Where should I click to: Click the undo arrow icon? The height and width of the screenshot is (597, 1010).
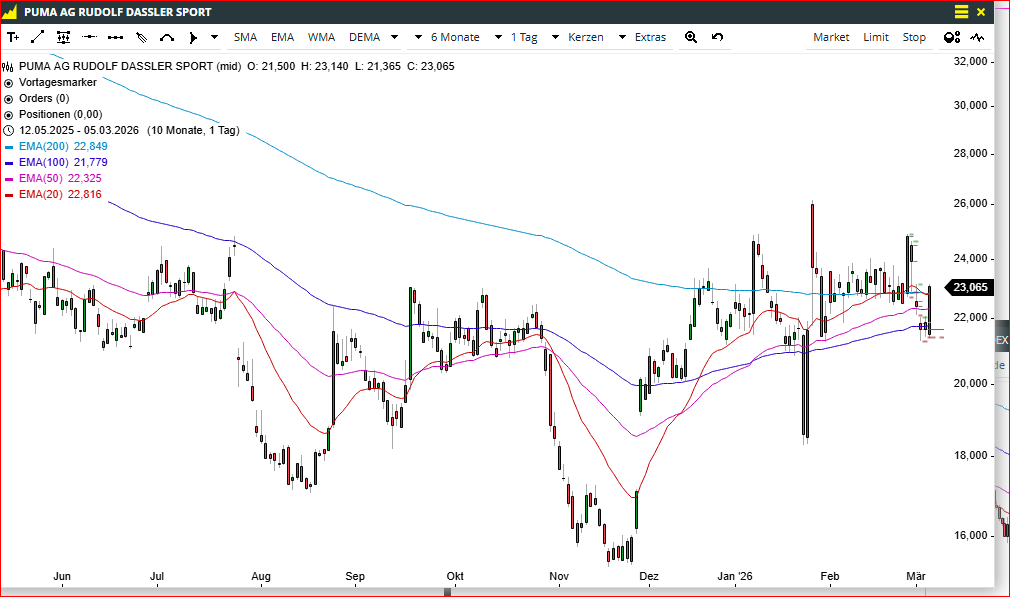pyautogui.click(x=717, y=37)
